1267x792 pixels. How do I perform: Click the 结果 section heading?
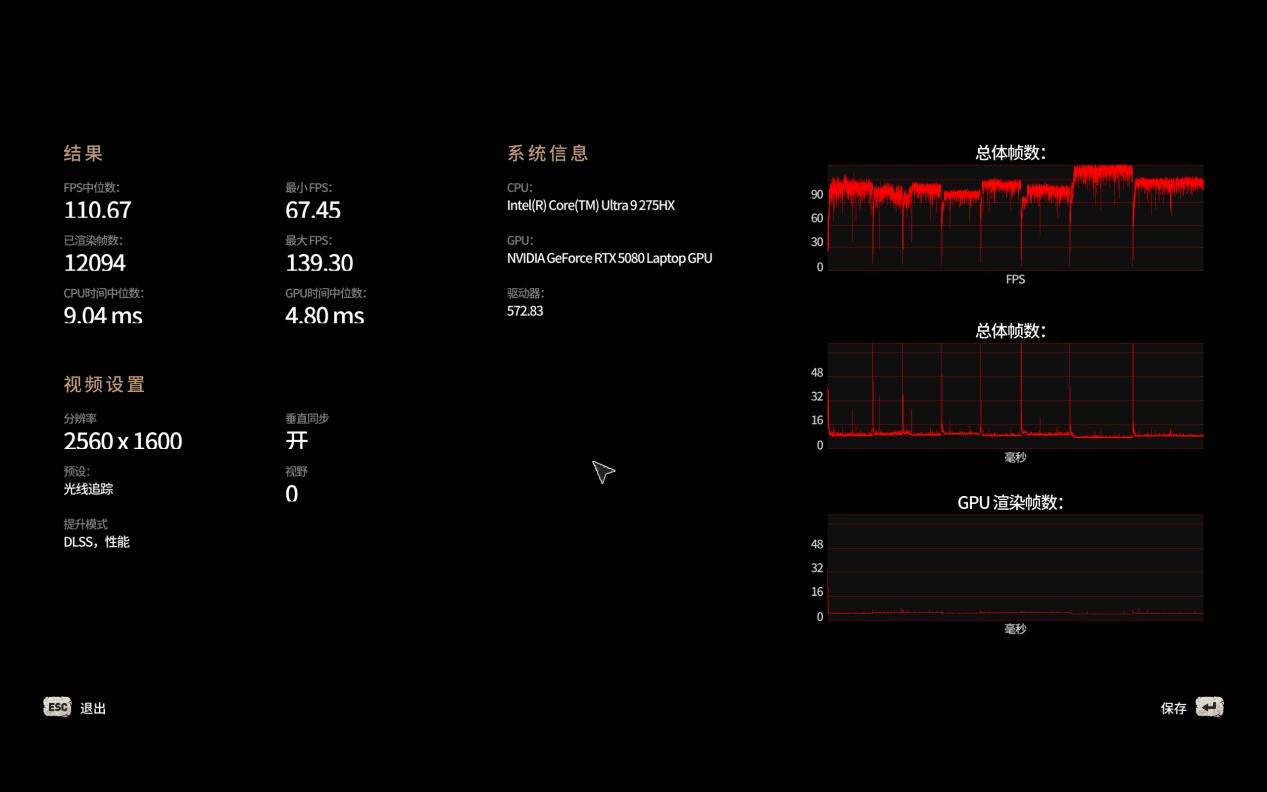click(x=83, y=153)
